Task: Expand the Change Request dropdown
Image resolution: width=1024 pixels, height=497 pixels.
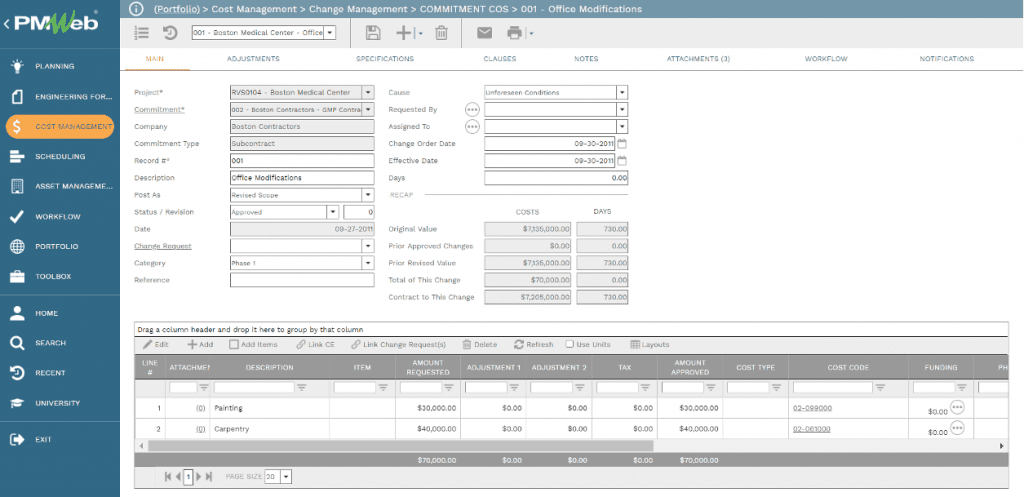Action: coord(368,246)
